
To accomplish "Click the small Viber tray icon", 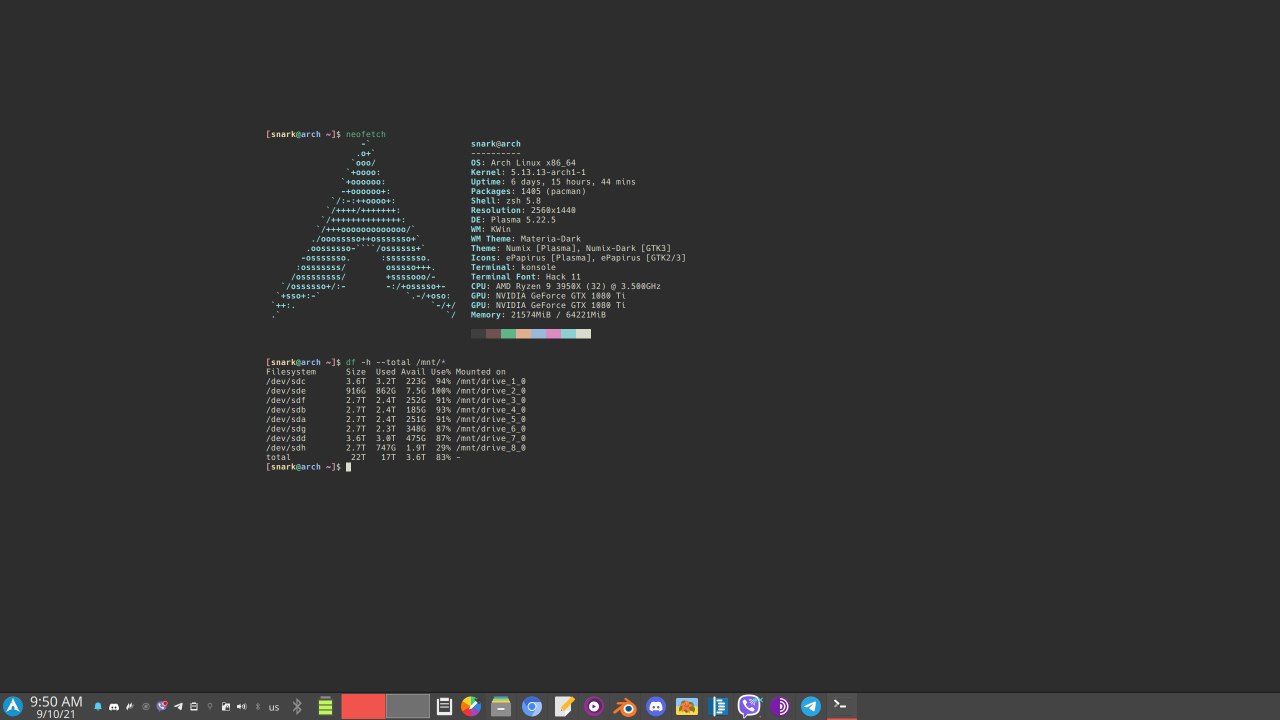I will pos(162,706).
